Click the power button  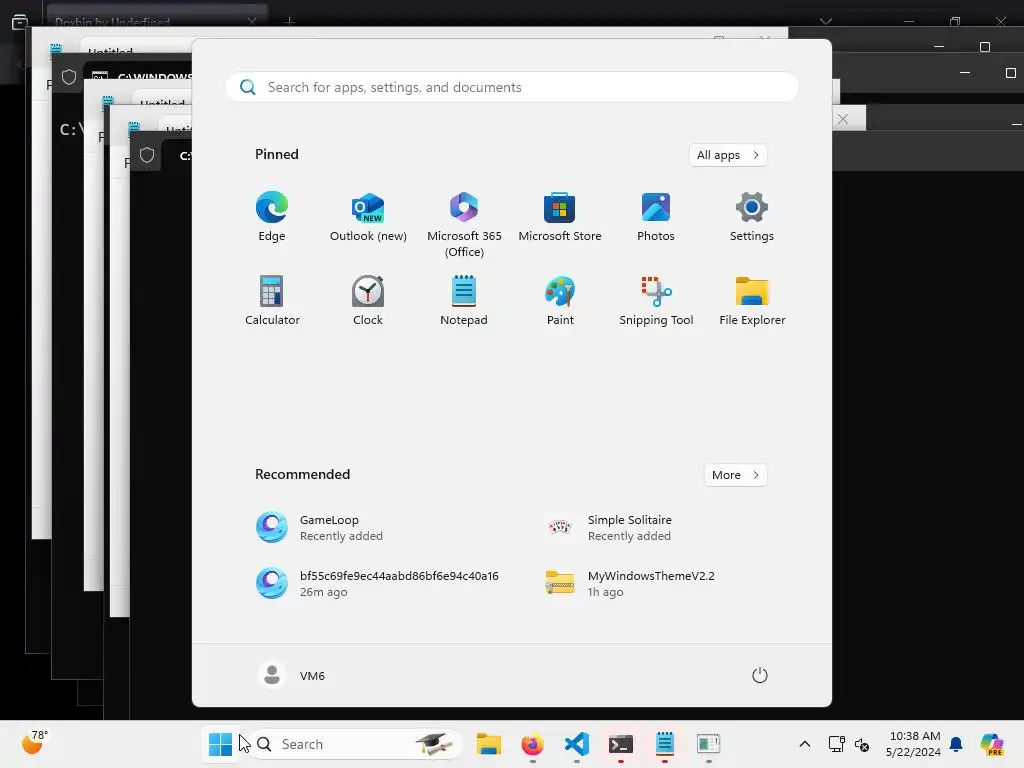click(759, 675)
